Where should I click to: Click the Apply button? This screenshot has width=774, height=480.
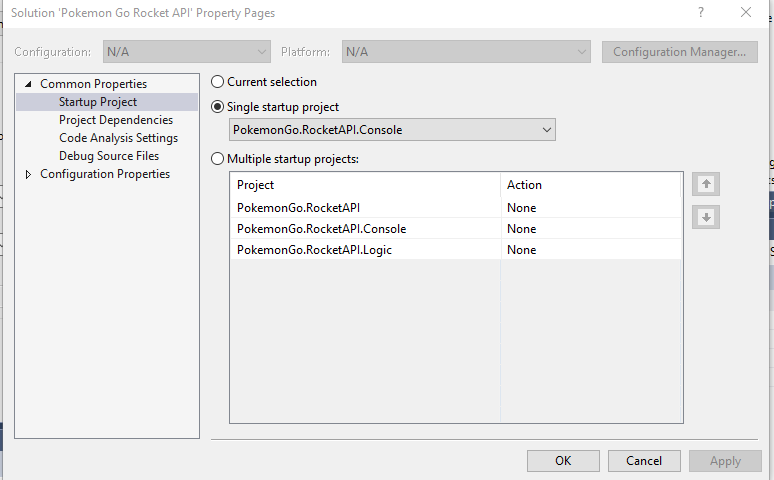point(725,461)
